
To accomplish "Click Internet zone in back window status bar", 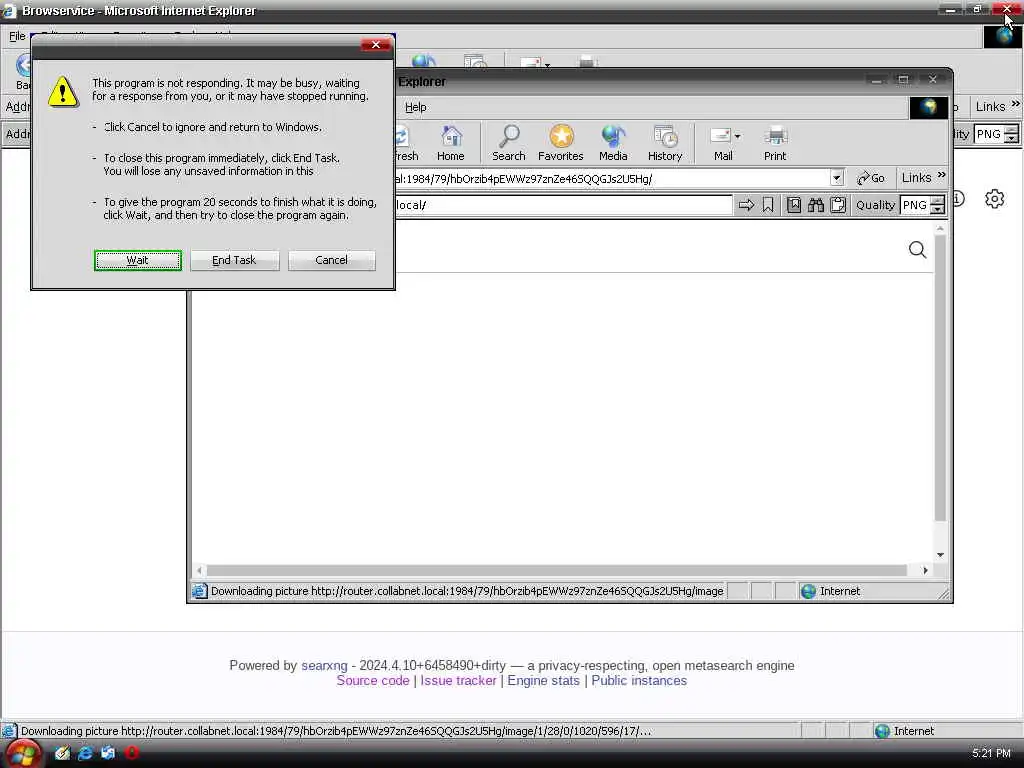I will [x=904, y=731].
